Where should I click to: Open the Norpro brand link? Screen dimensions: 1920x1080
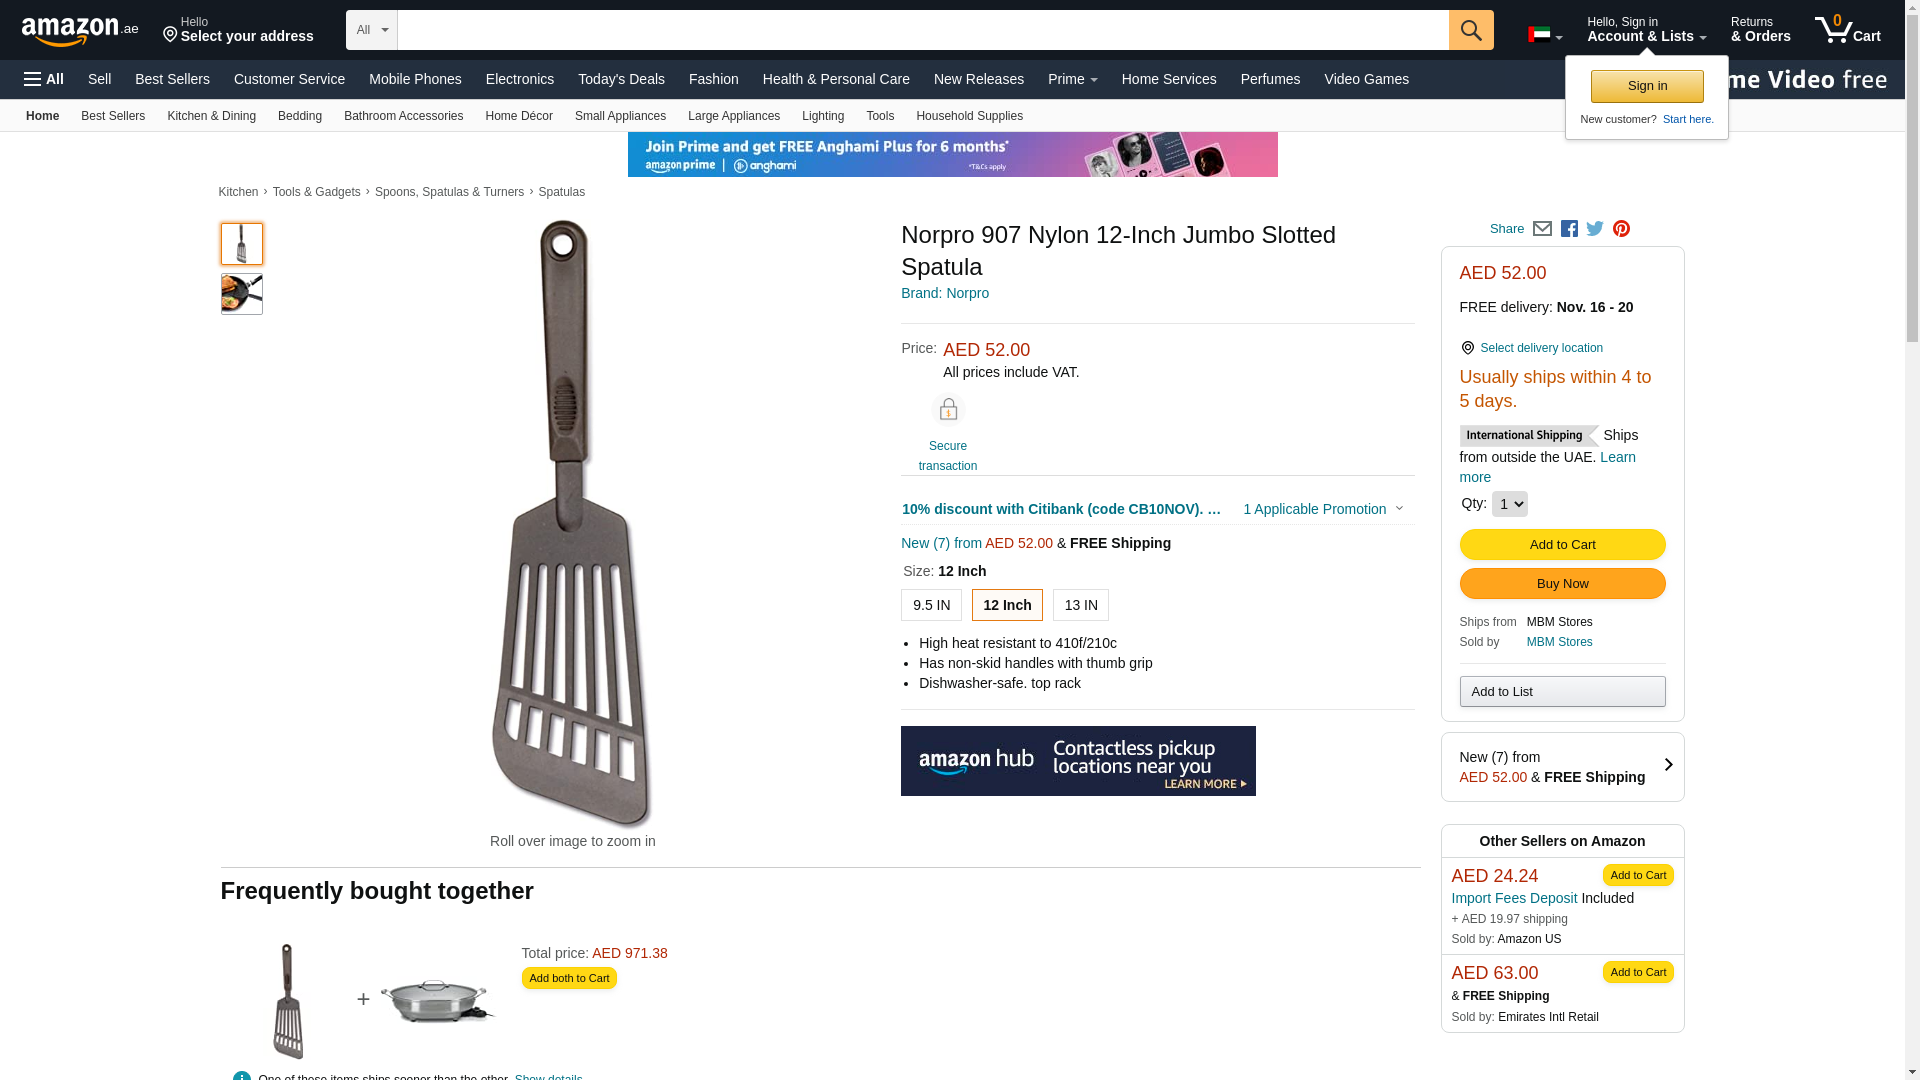[945, 293]
